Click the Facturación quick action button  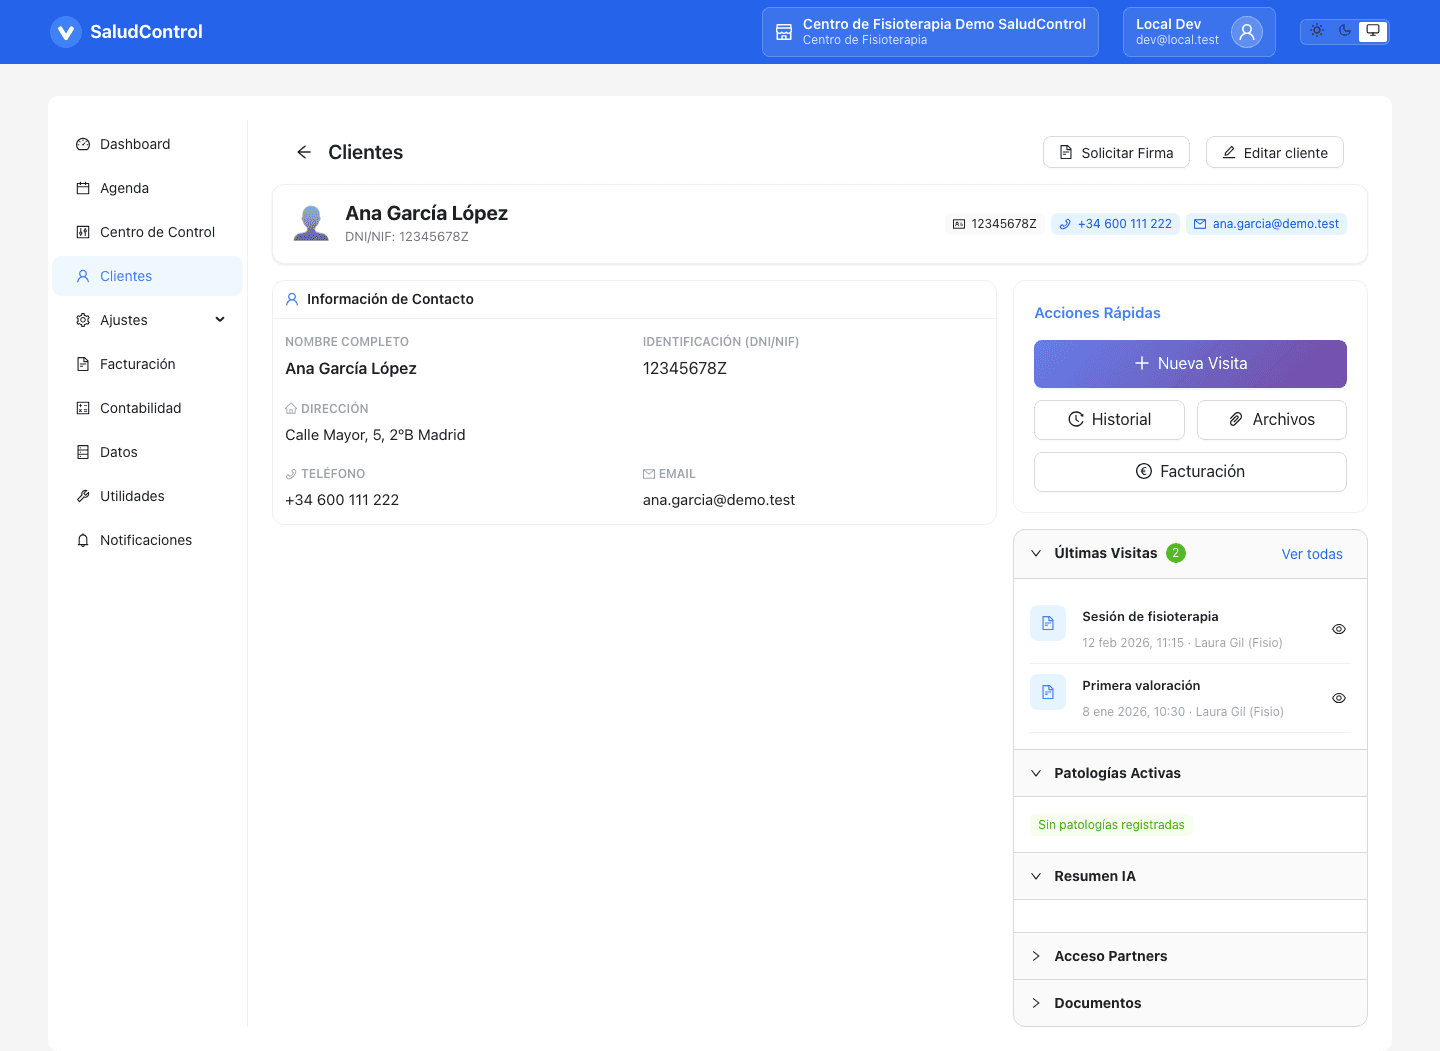(x=1190, y=472)
